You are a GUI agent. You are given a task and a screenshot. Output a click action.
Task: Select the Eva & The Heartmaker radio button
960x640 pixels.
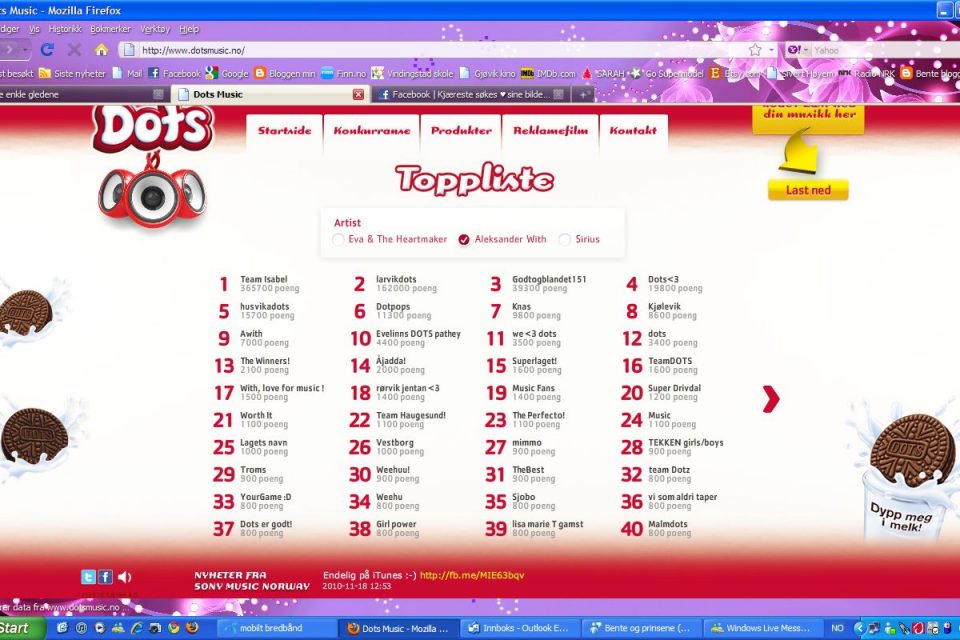pyautogui.click(x=338, y=240)
